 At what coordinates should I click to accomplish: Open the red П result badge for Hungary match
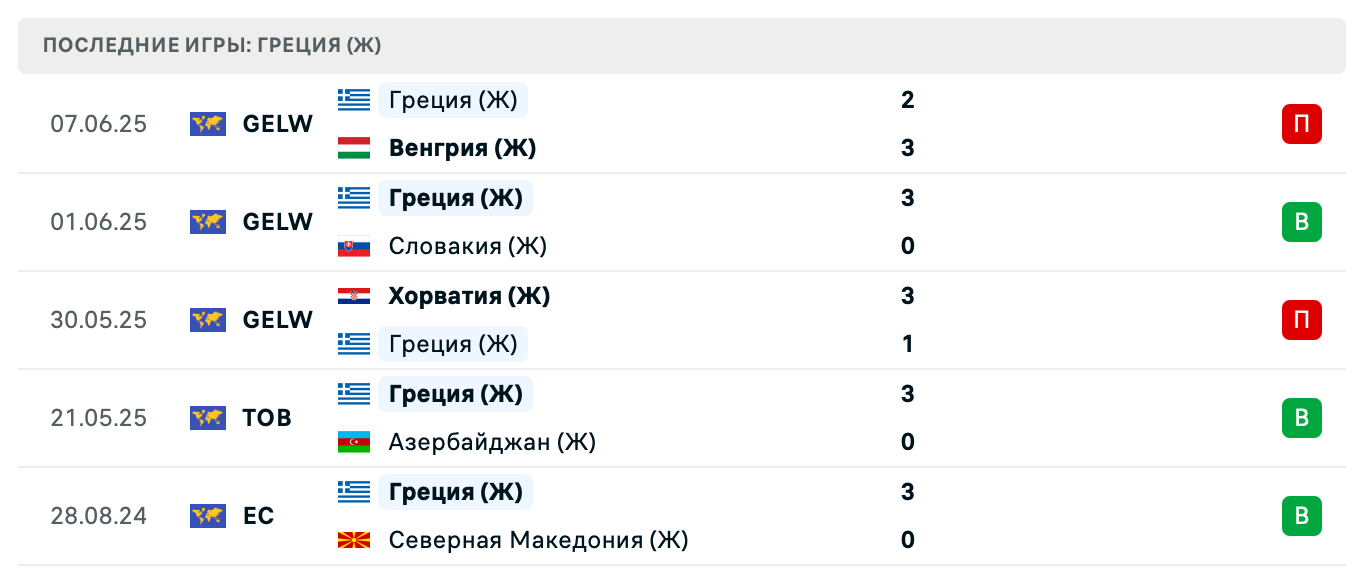tap(1301, 124)
